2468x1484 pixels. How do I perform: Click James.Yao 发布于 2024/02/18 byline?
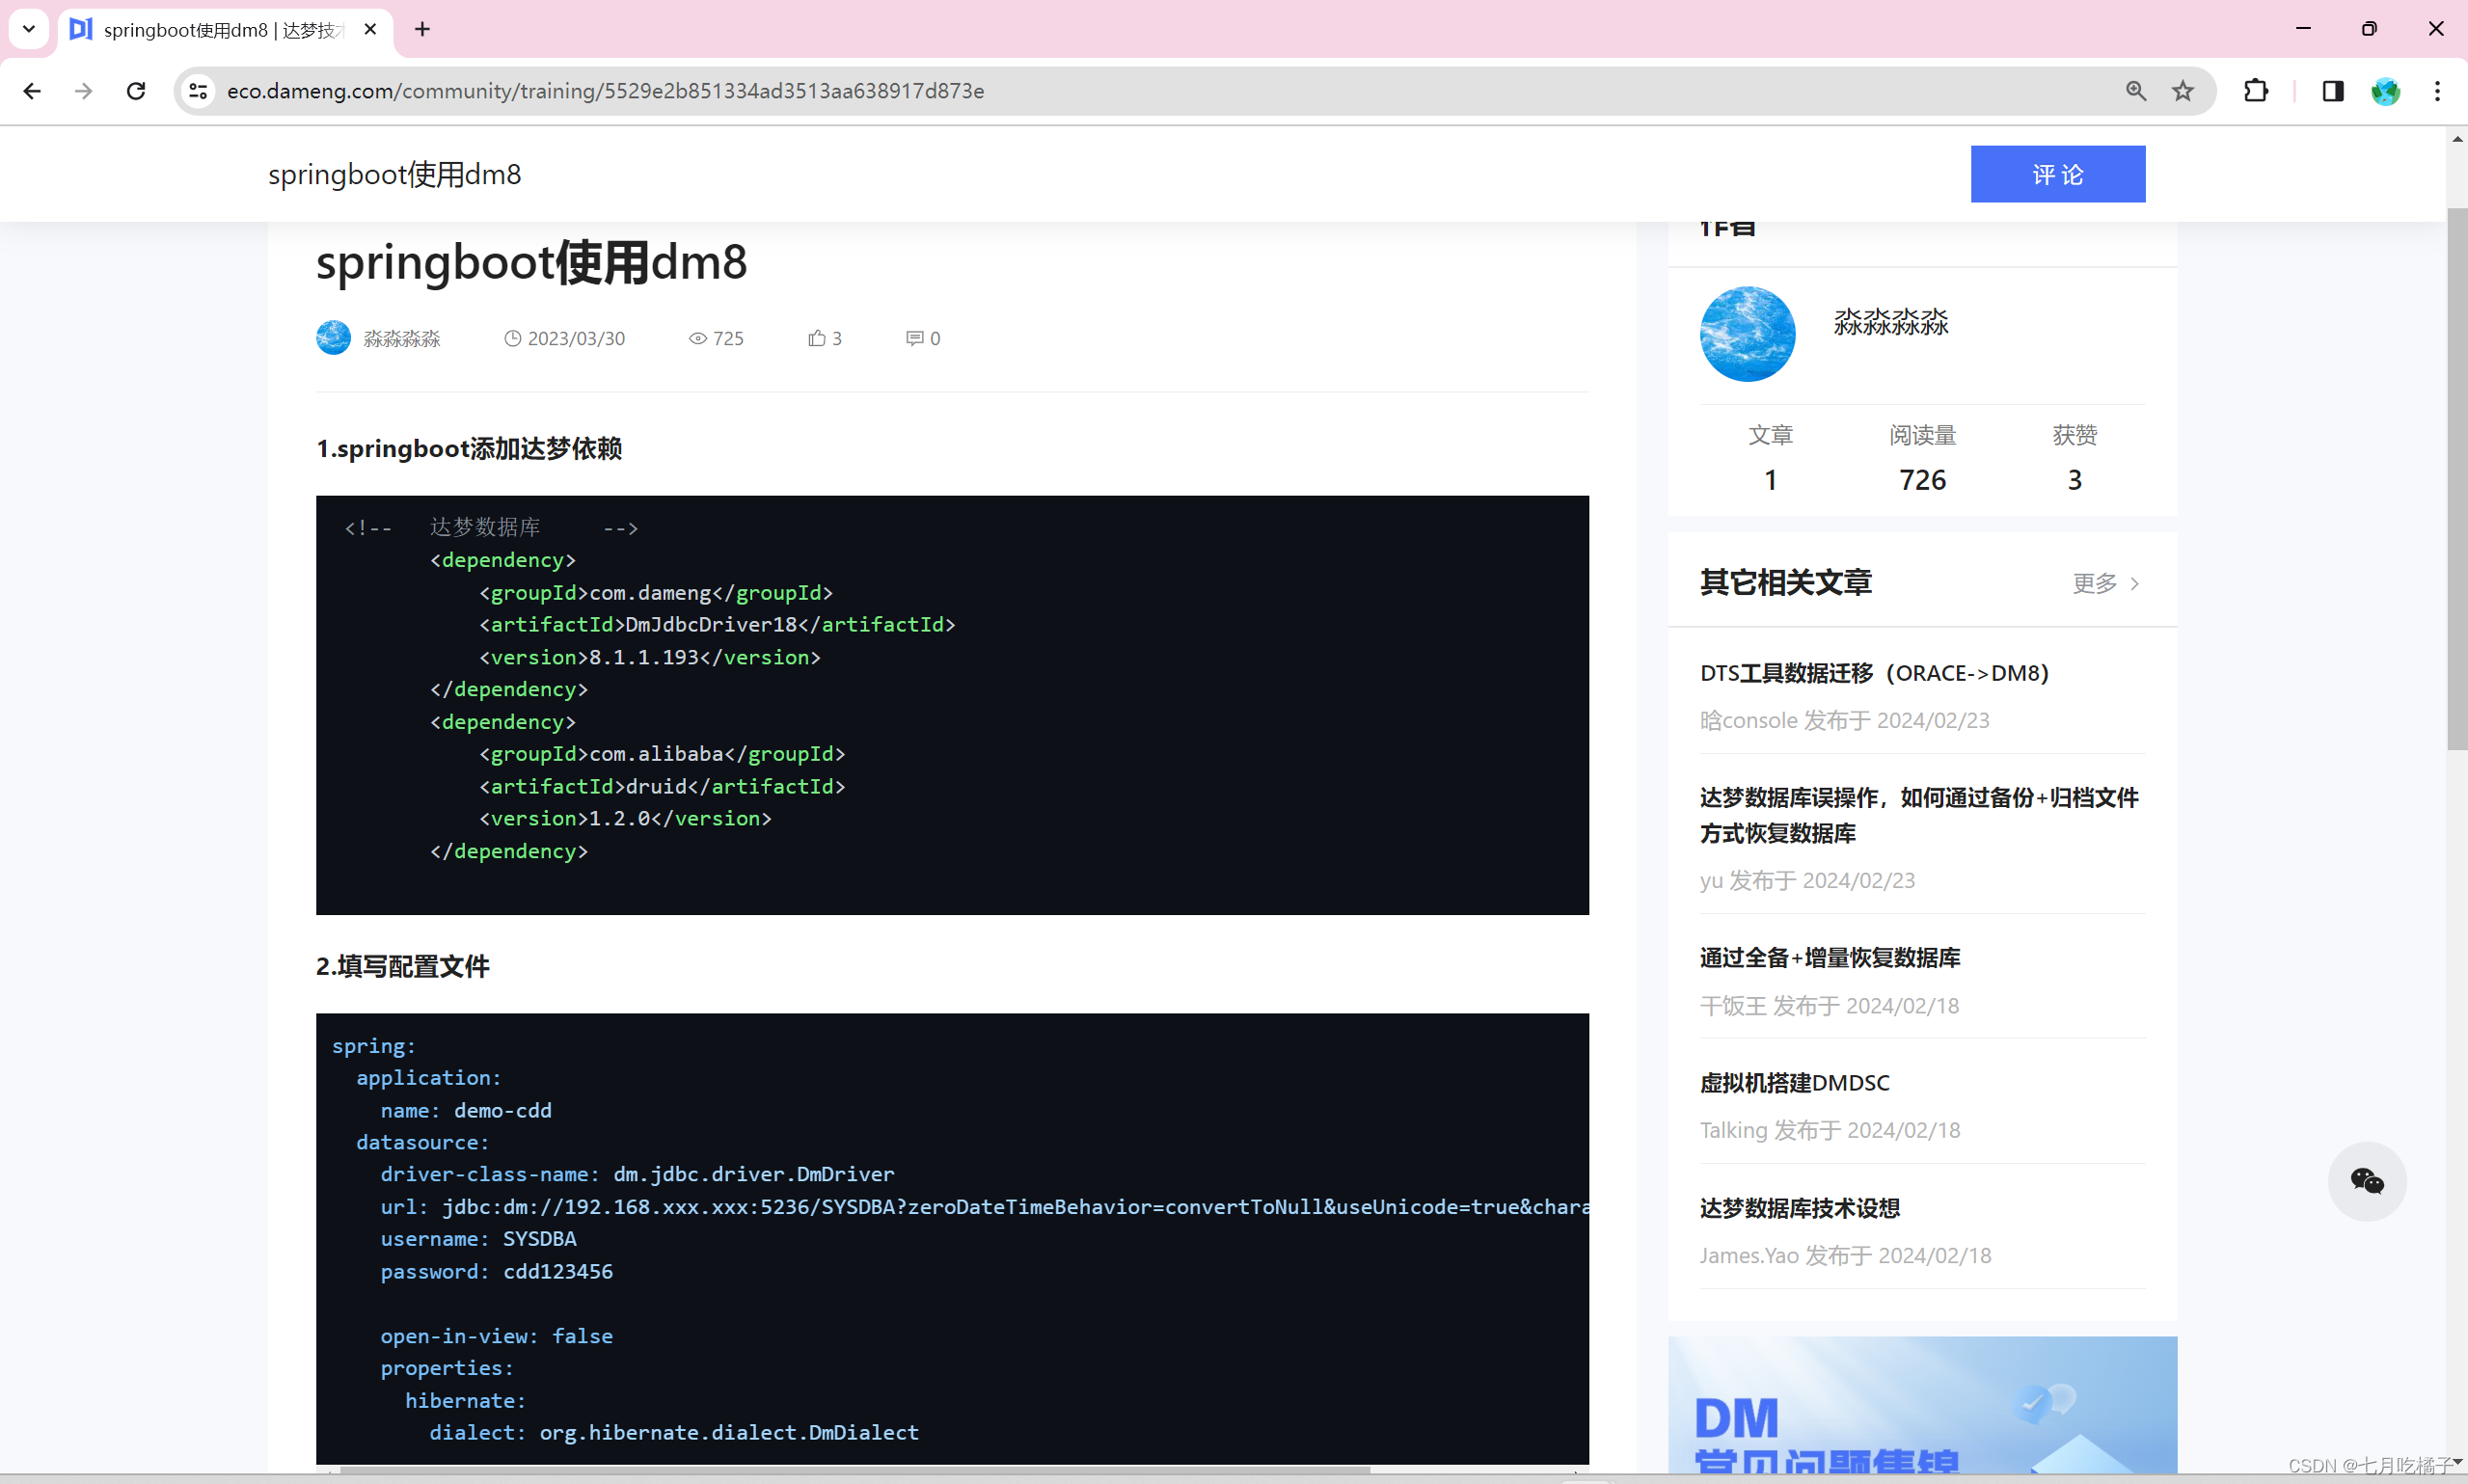1846,1256
